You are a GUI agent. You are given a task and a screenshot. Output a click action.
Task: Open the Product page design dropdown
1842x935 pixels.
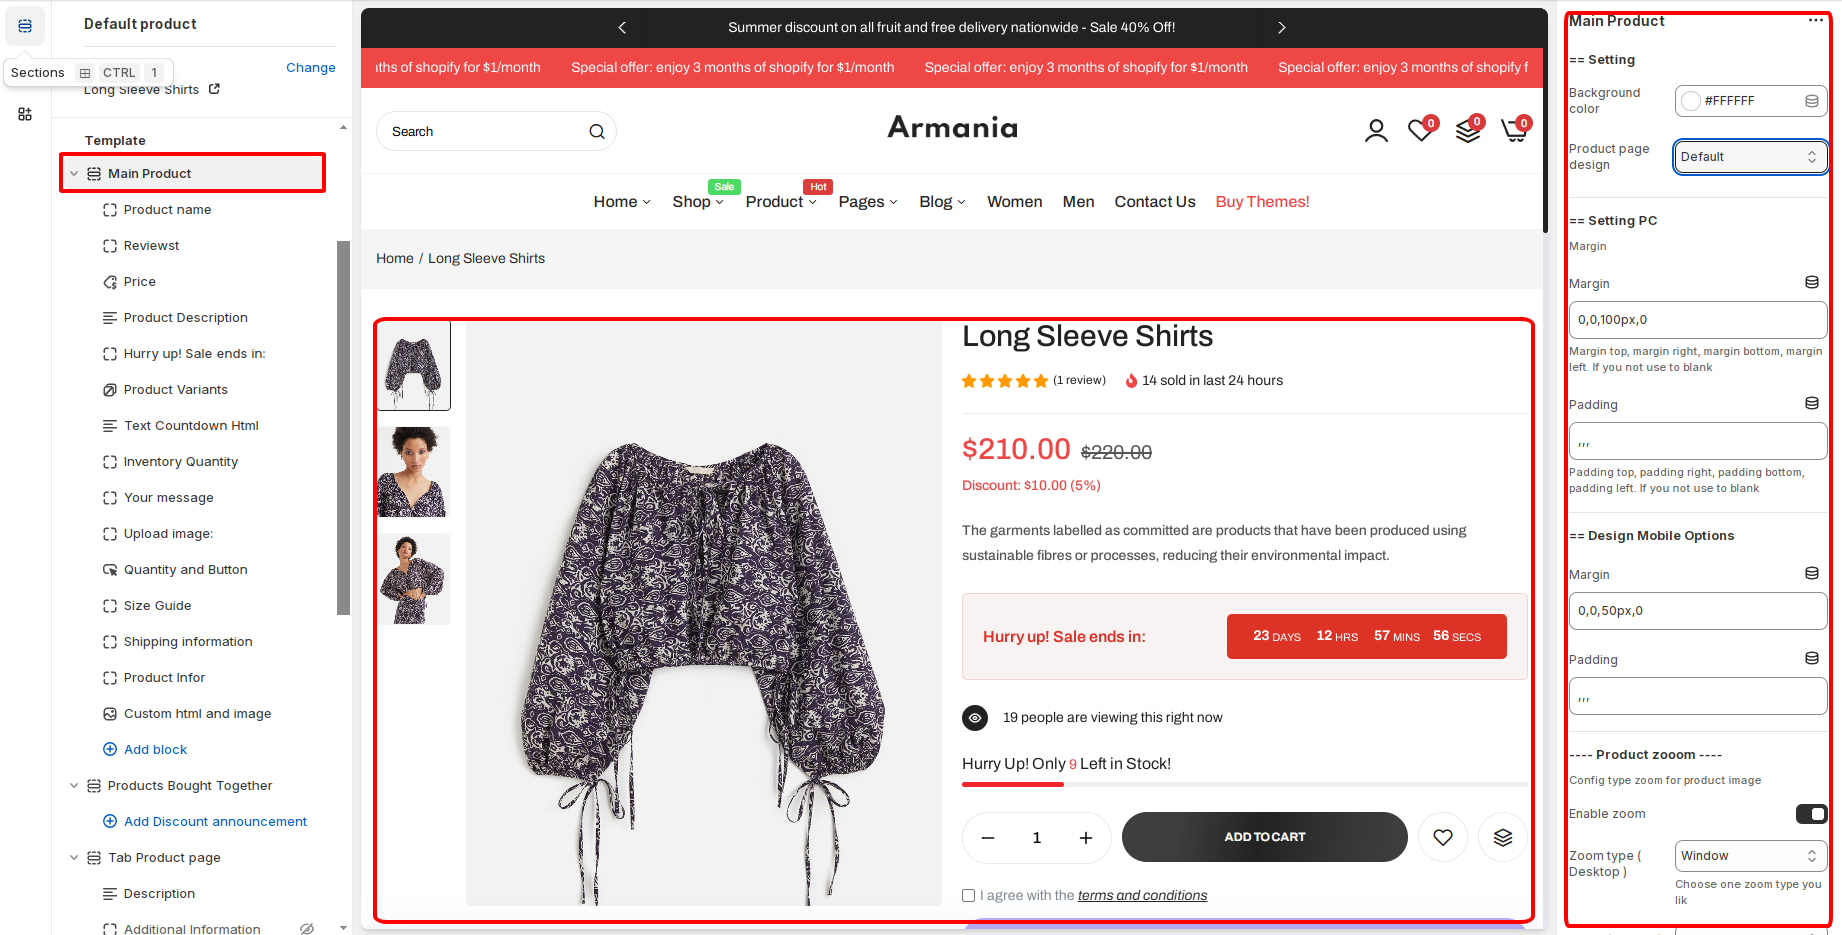[1750, 157]
